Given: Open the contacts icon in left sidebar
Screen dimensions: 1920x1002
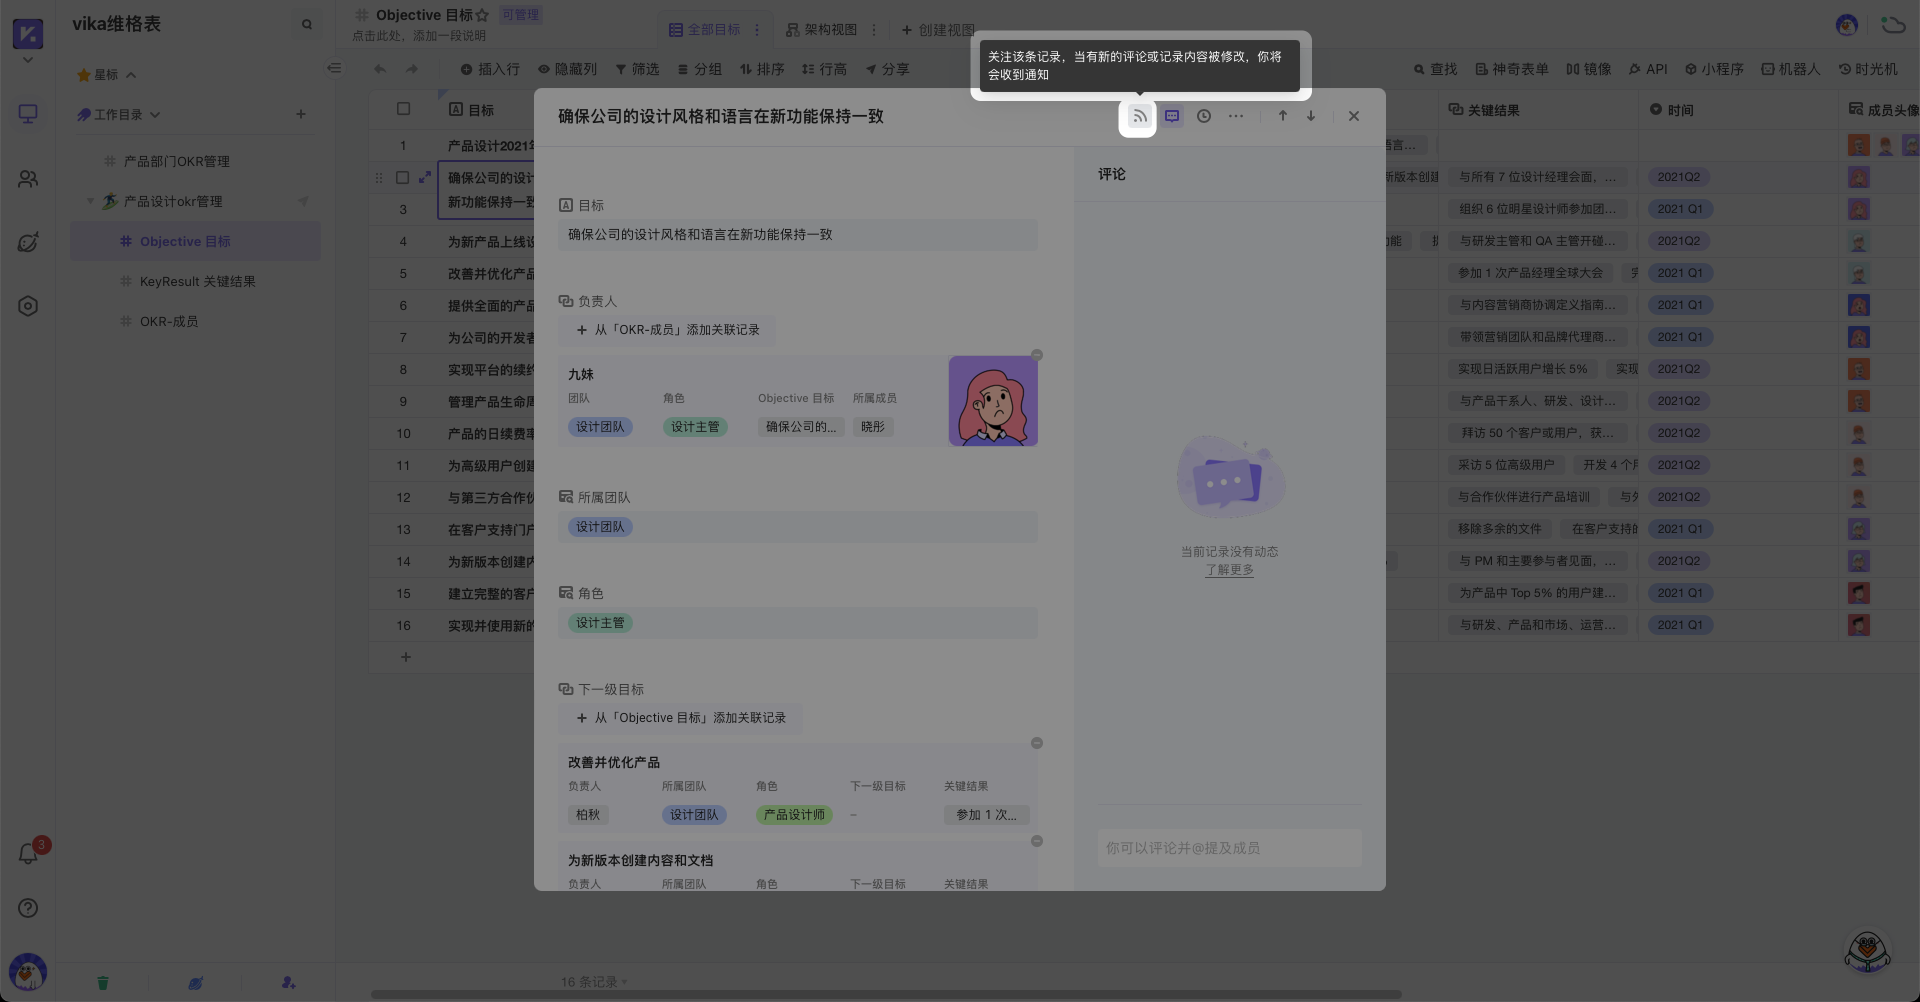Looking at the screenshot, I should (28, 178).
